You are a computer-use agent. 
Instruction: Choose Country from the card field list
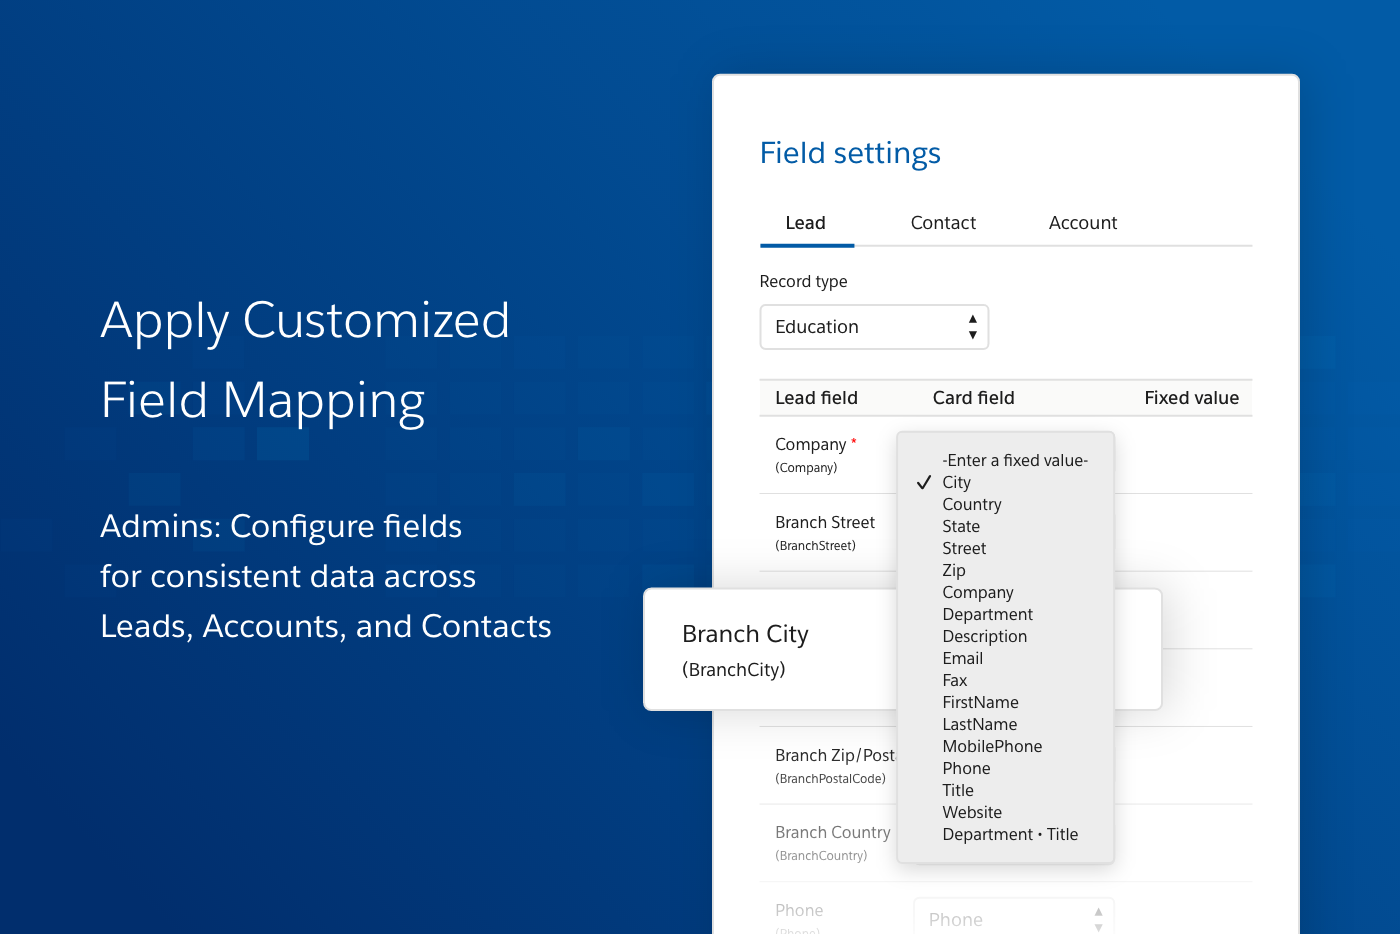click(x=971, y=504)
